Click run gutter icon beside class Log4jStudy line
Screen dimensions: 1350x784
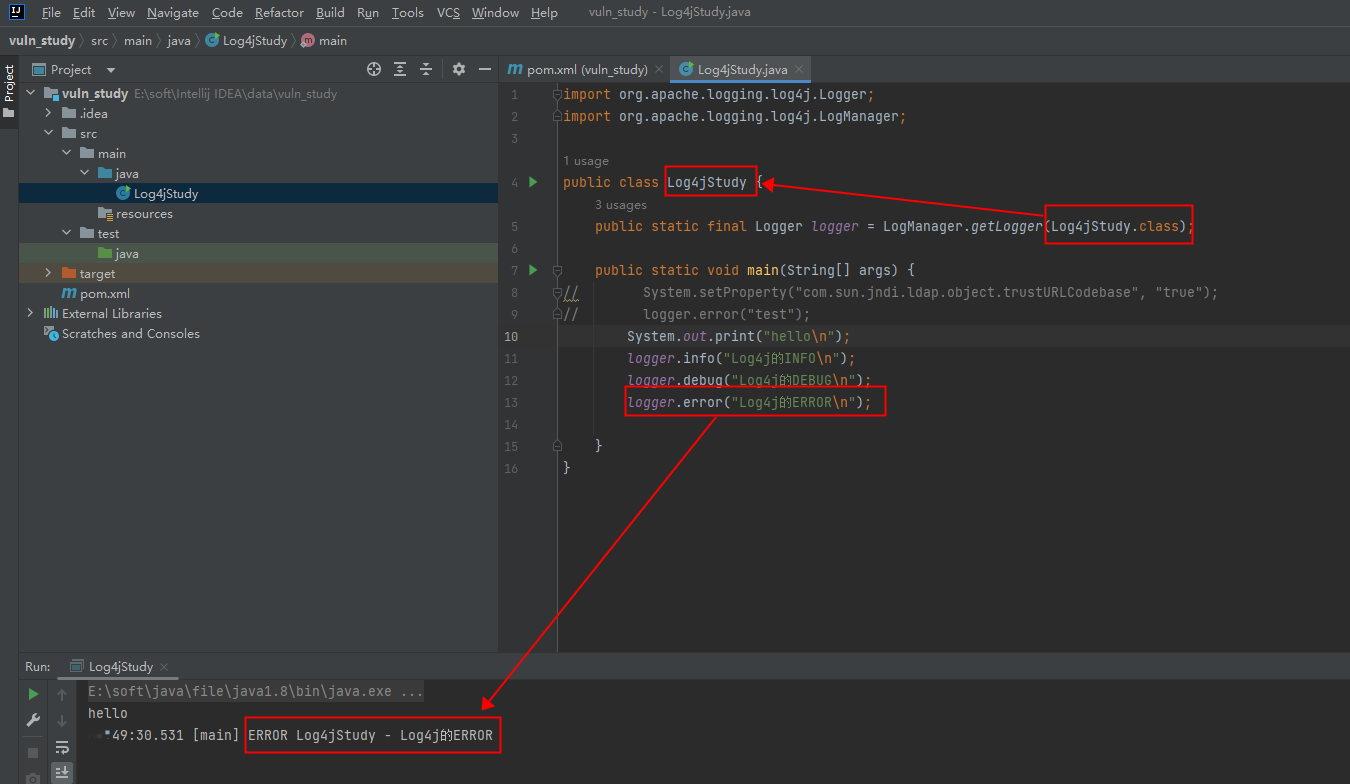[x=533, y=182]
